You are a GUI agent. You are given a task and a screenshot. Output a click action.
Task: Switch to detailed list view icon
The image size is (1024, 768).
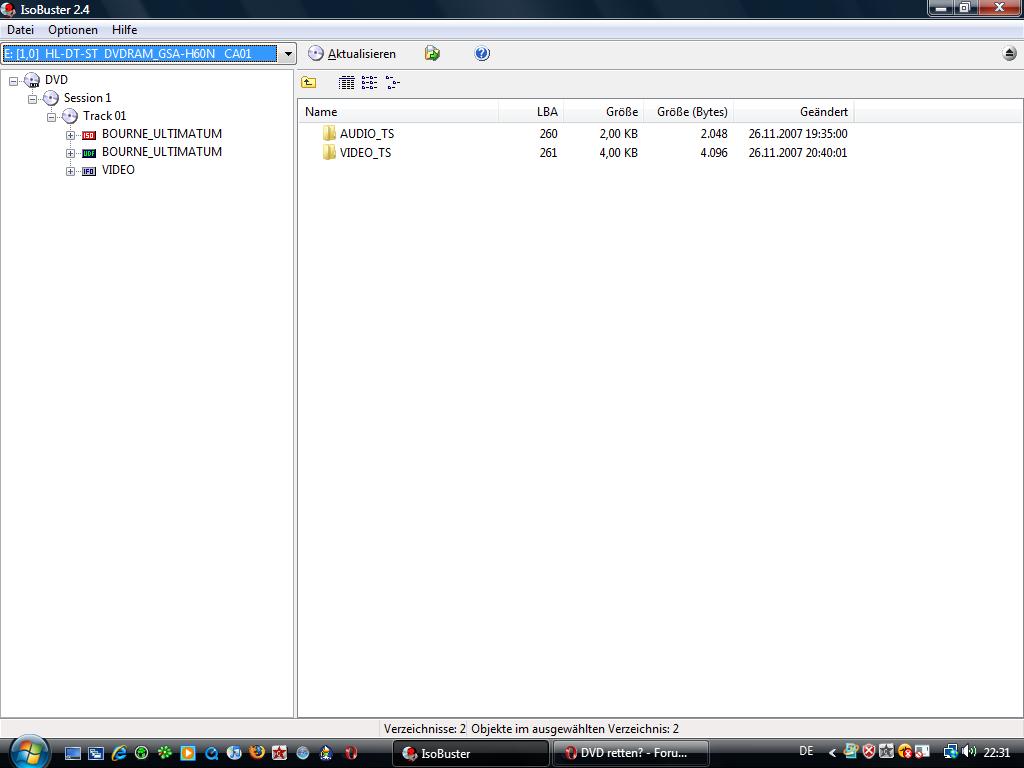coord(347,82)
